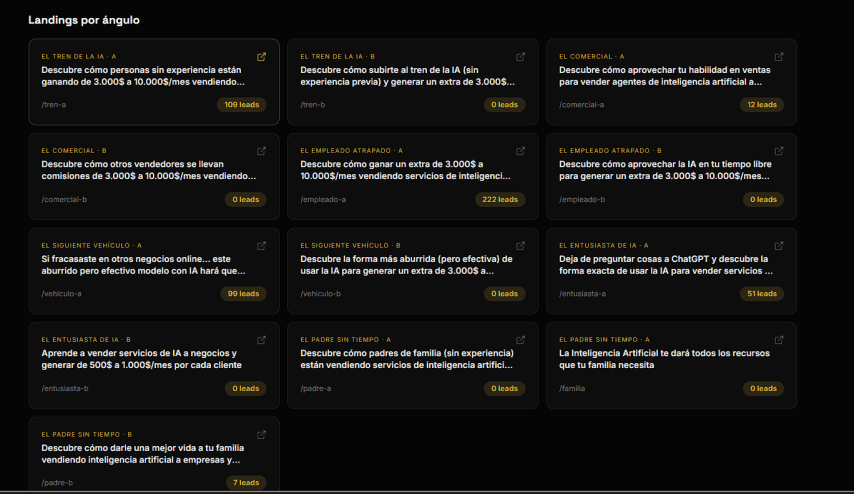Click the 0 leads badge on /empleado-b card
The image size is (854, 494).
point(764,199)
